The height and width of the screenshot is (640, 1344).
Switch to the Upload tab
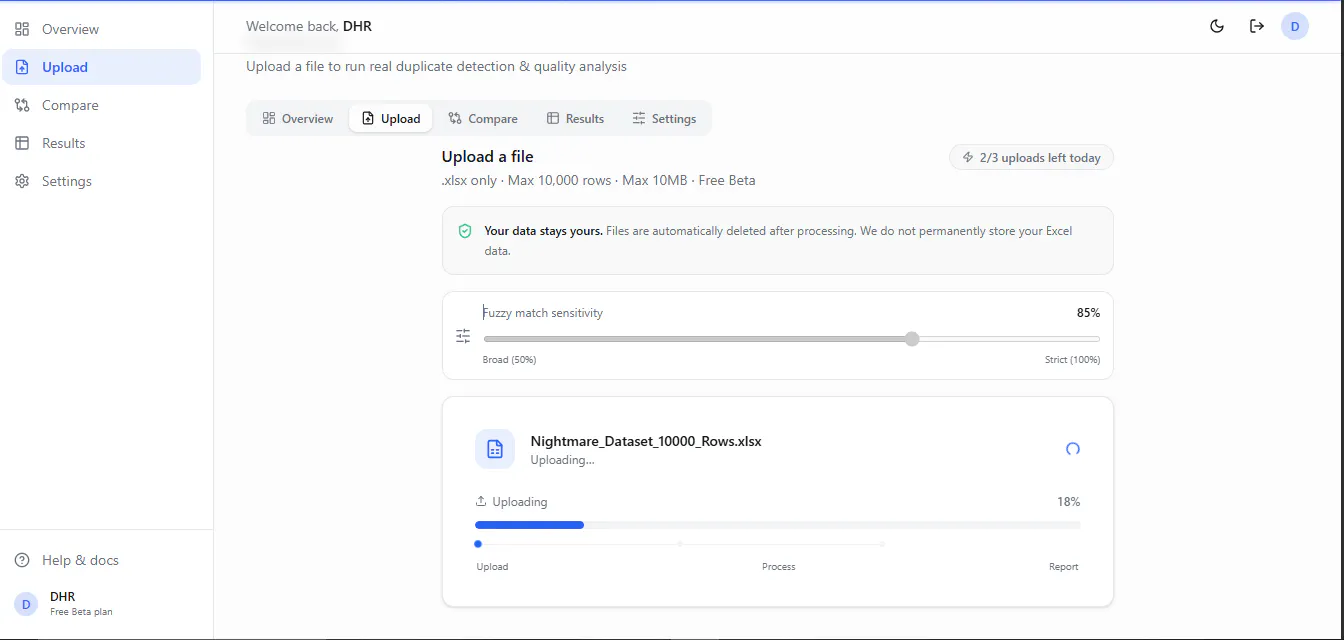click(391, 118)
